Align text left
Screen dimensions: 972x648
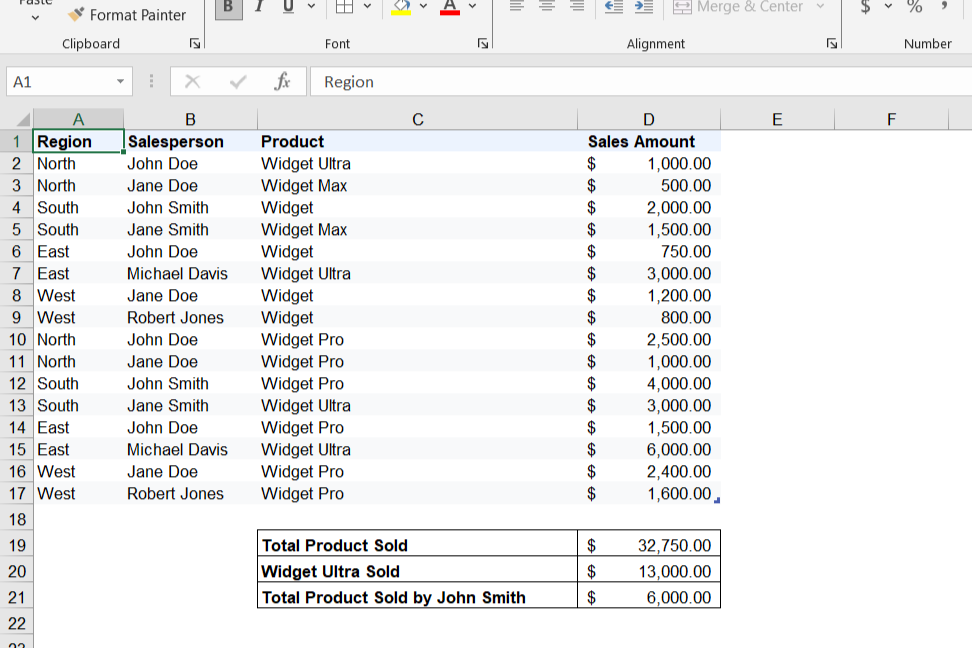[516, 7]
